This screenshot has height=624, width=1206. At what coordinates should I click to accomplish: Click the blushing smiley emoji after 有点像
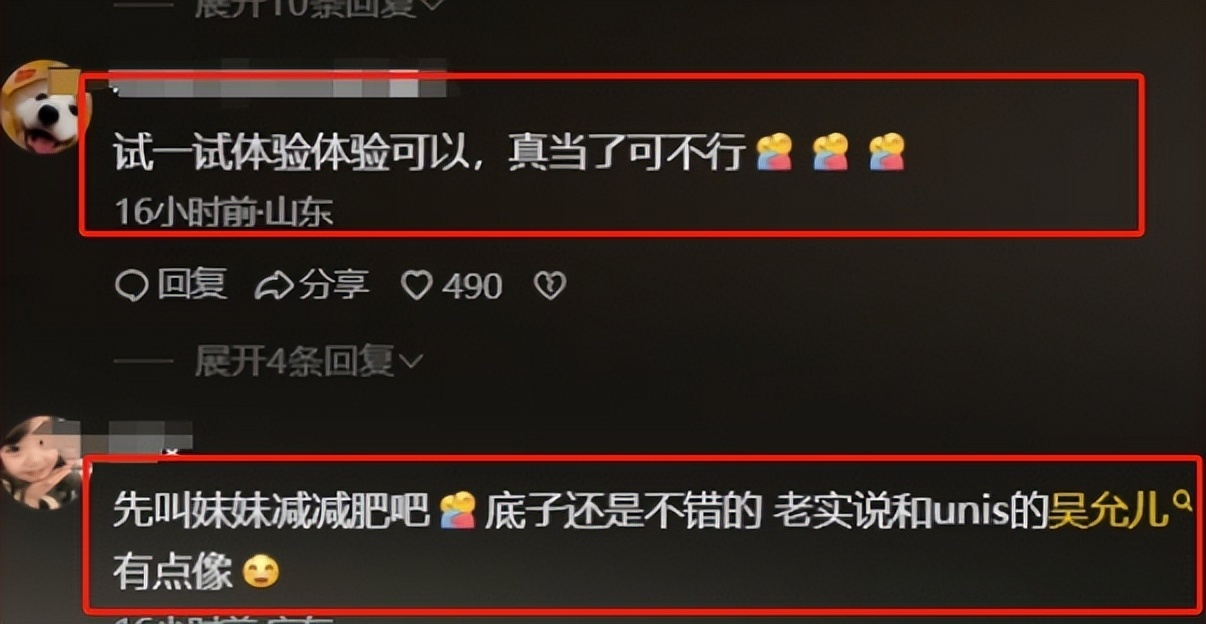pyautogui.click(x=261, y=573)
